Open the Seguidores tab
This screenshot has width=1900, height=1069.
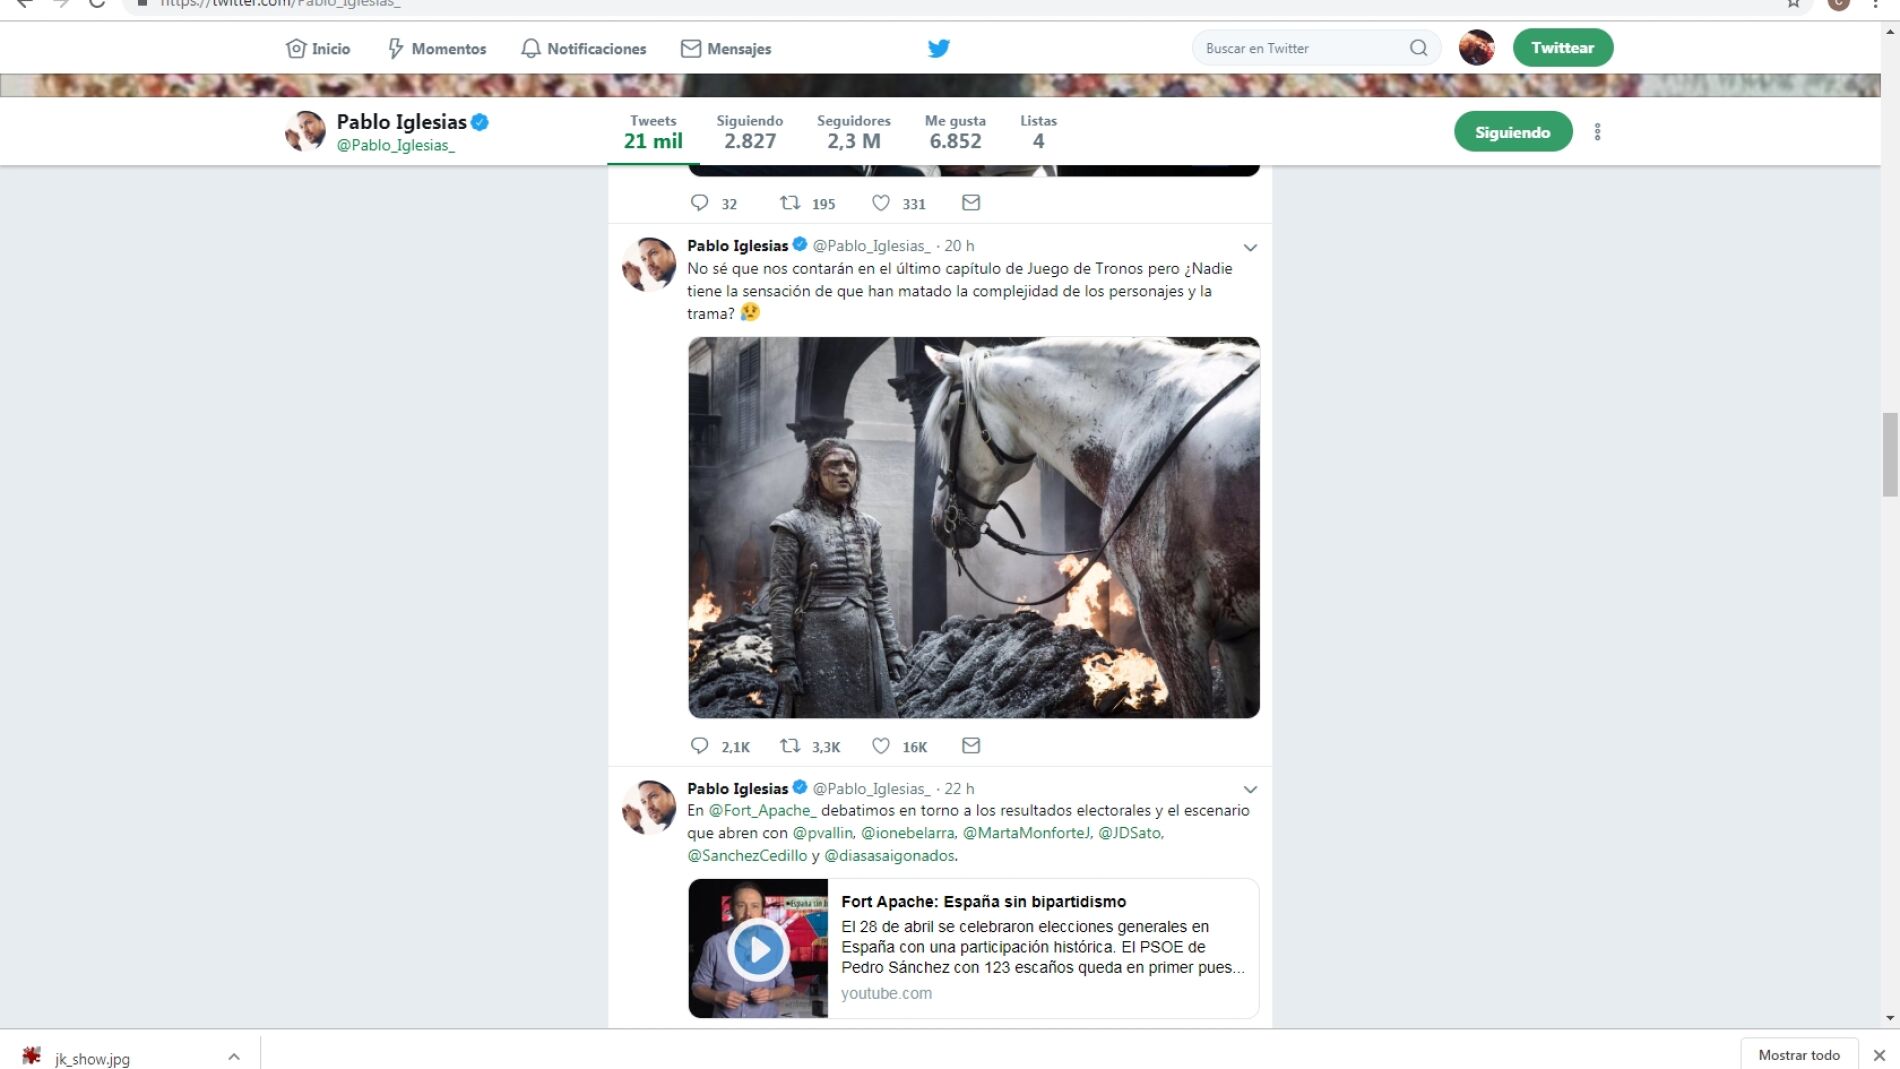coord(853,131)
